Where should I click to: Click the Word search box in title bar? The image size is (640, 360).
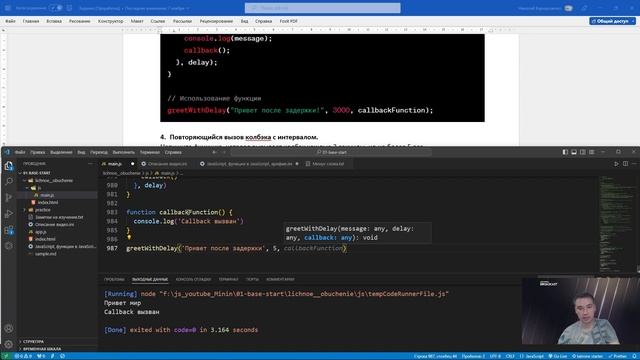[322, 8]
